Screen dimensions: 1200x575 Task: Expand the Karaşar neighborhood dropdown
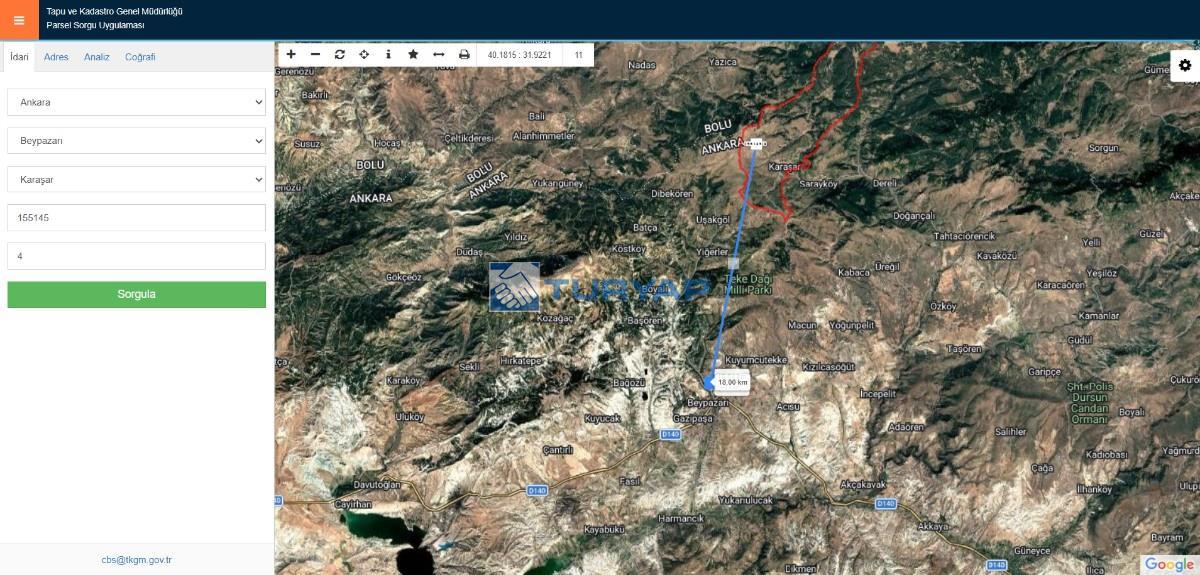coord(136,180)
